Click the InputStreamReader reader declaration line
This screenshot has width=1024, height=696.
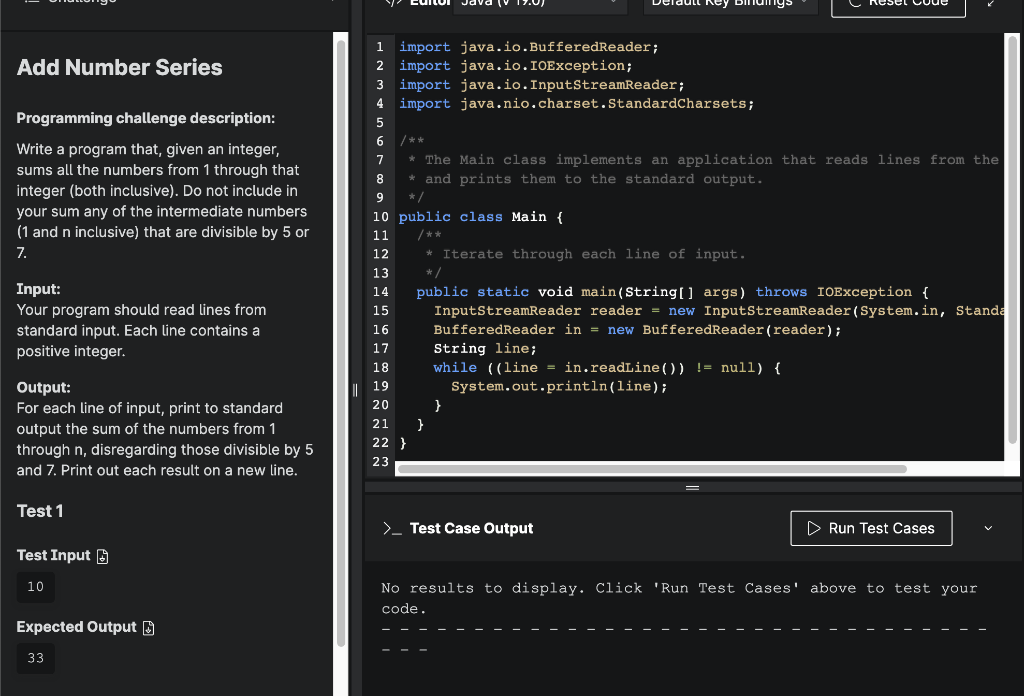coord(718,311)
